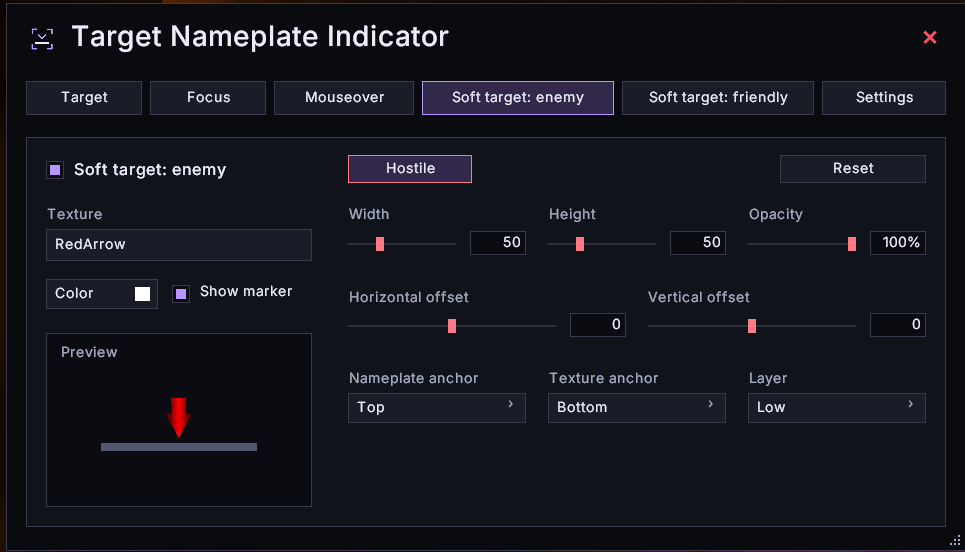
Task: Switch to the Target tab
Action: (x=84, y=98)
